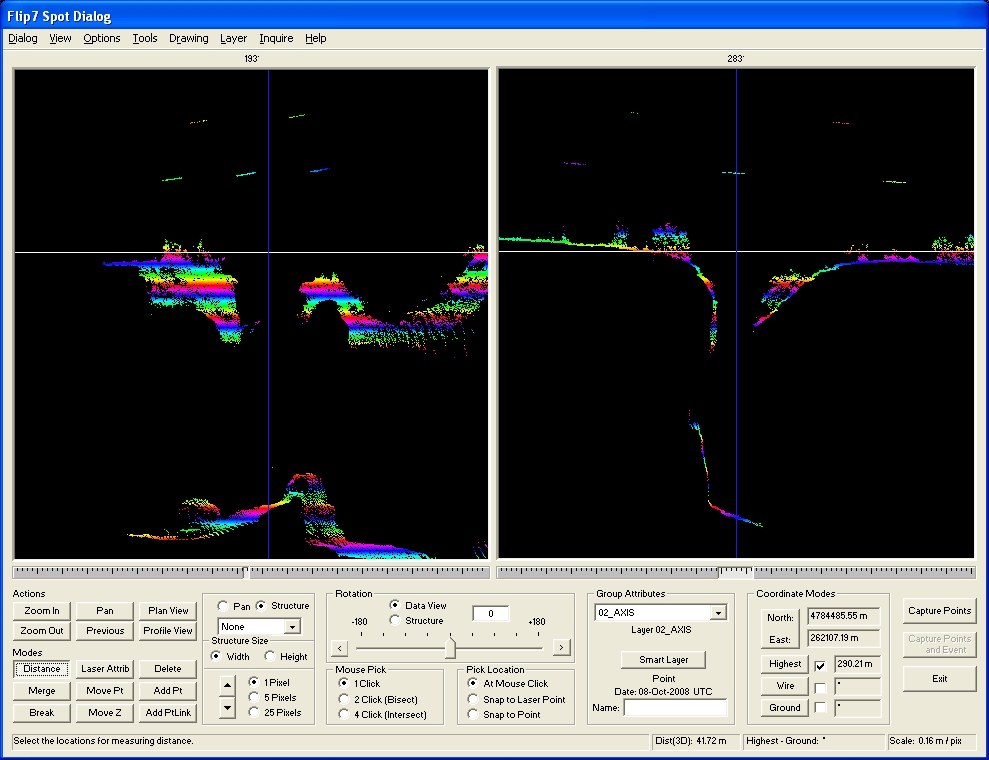Click the rotation angle slider thumb
Image resolution: width=989 pixels, height=760 pixels.
click(x=450, y=648)
